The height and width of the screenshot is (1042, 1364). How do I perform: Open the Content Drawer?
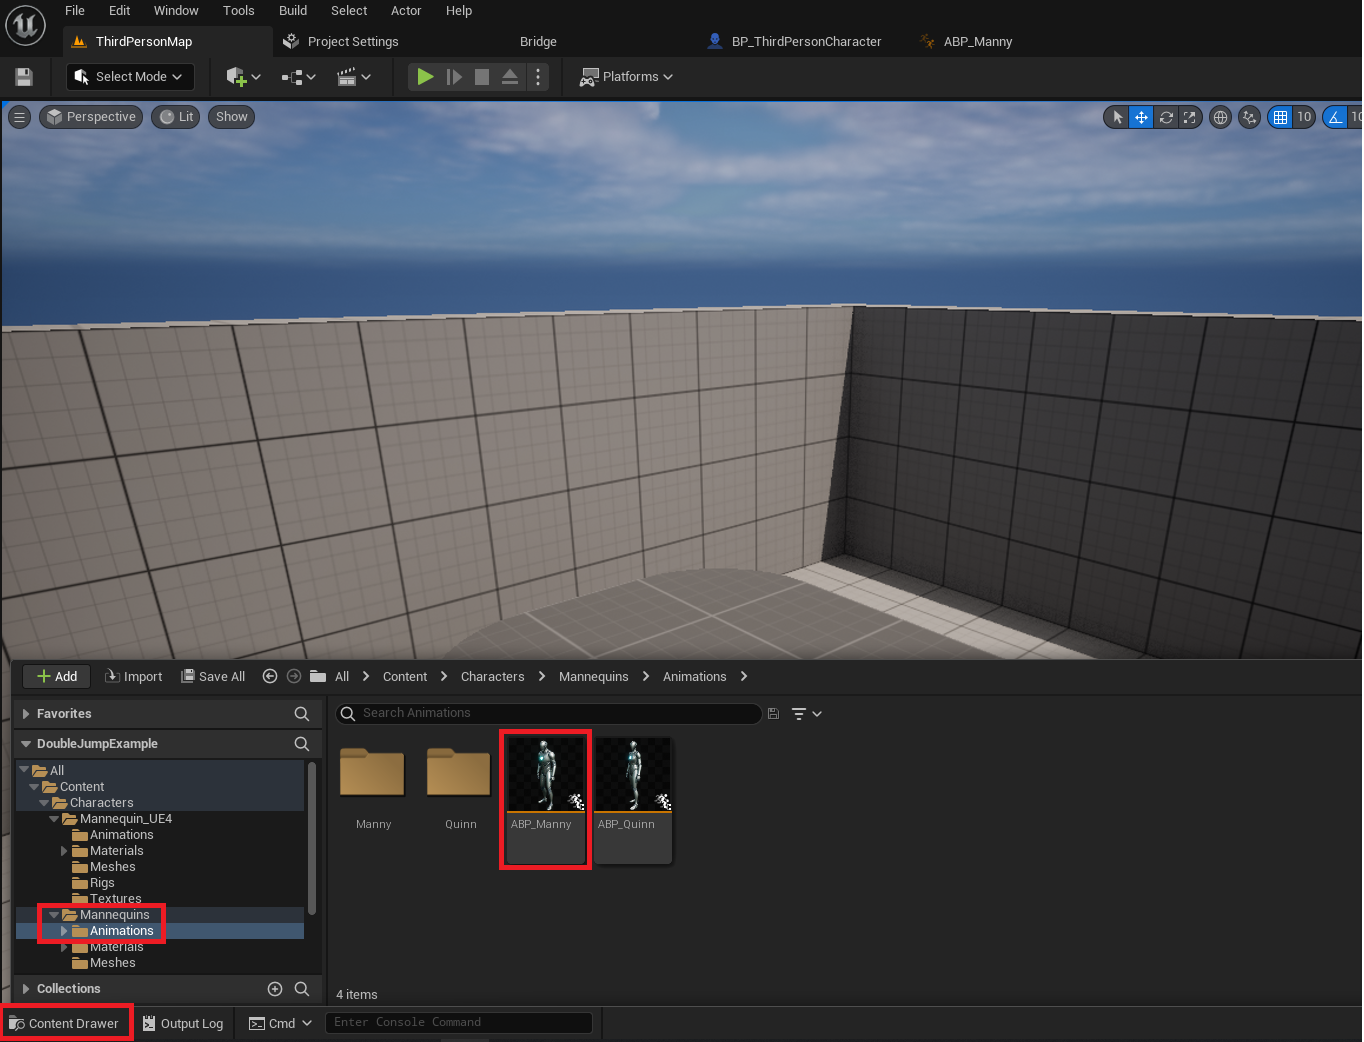[66, 1022]
